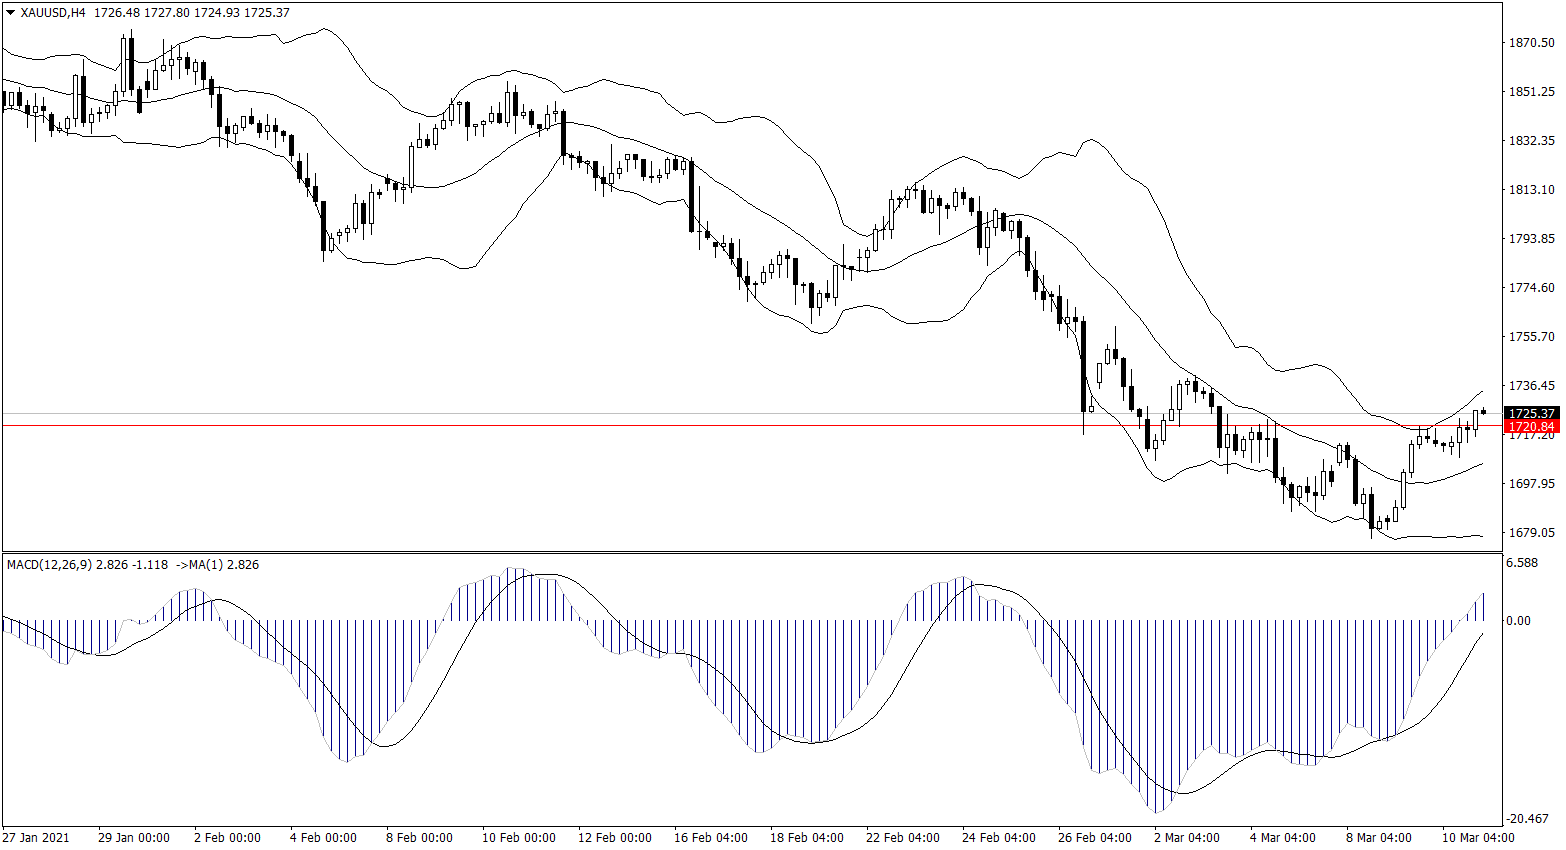Click the 10 Mar 04:00 time label
Viewport: 1566px width, 850px height.
tap(1477, 838)
